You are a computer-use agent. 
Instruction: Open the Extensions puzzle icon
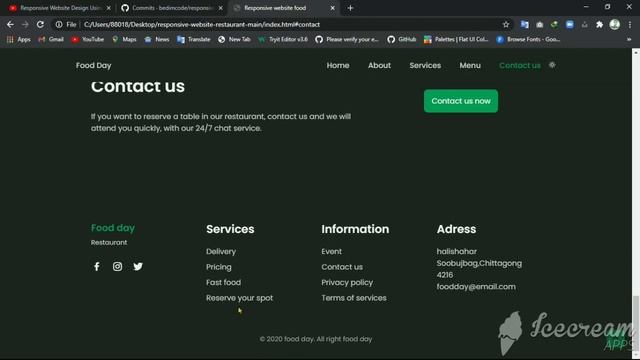coord(600,24)
